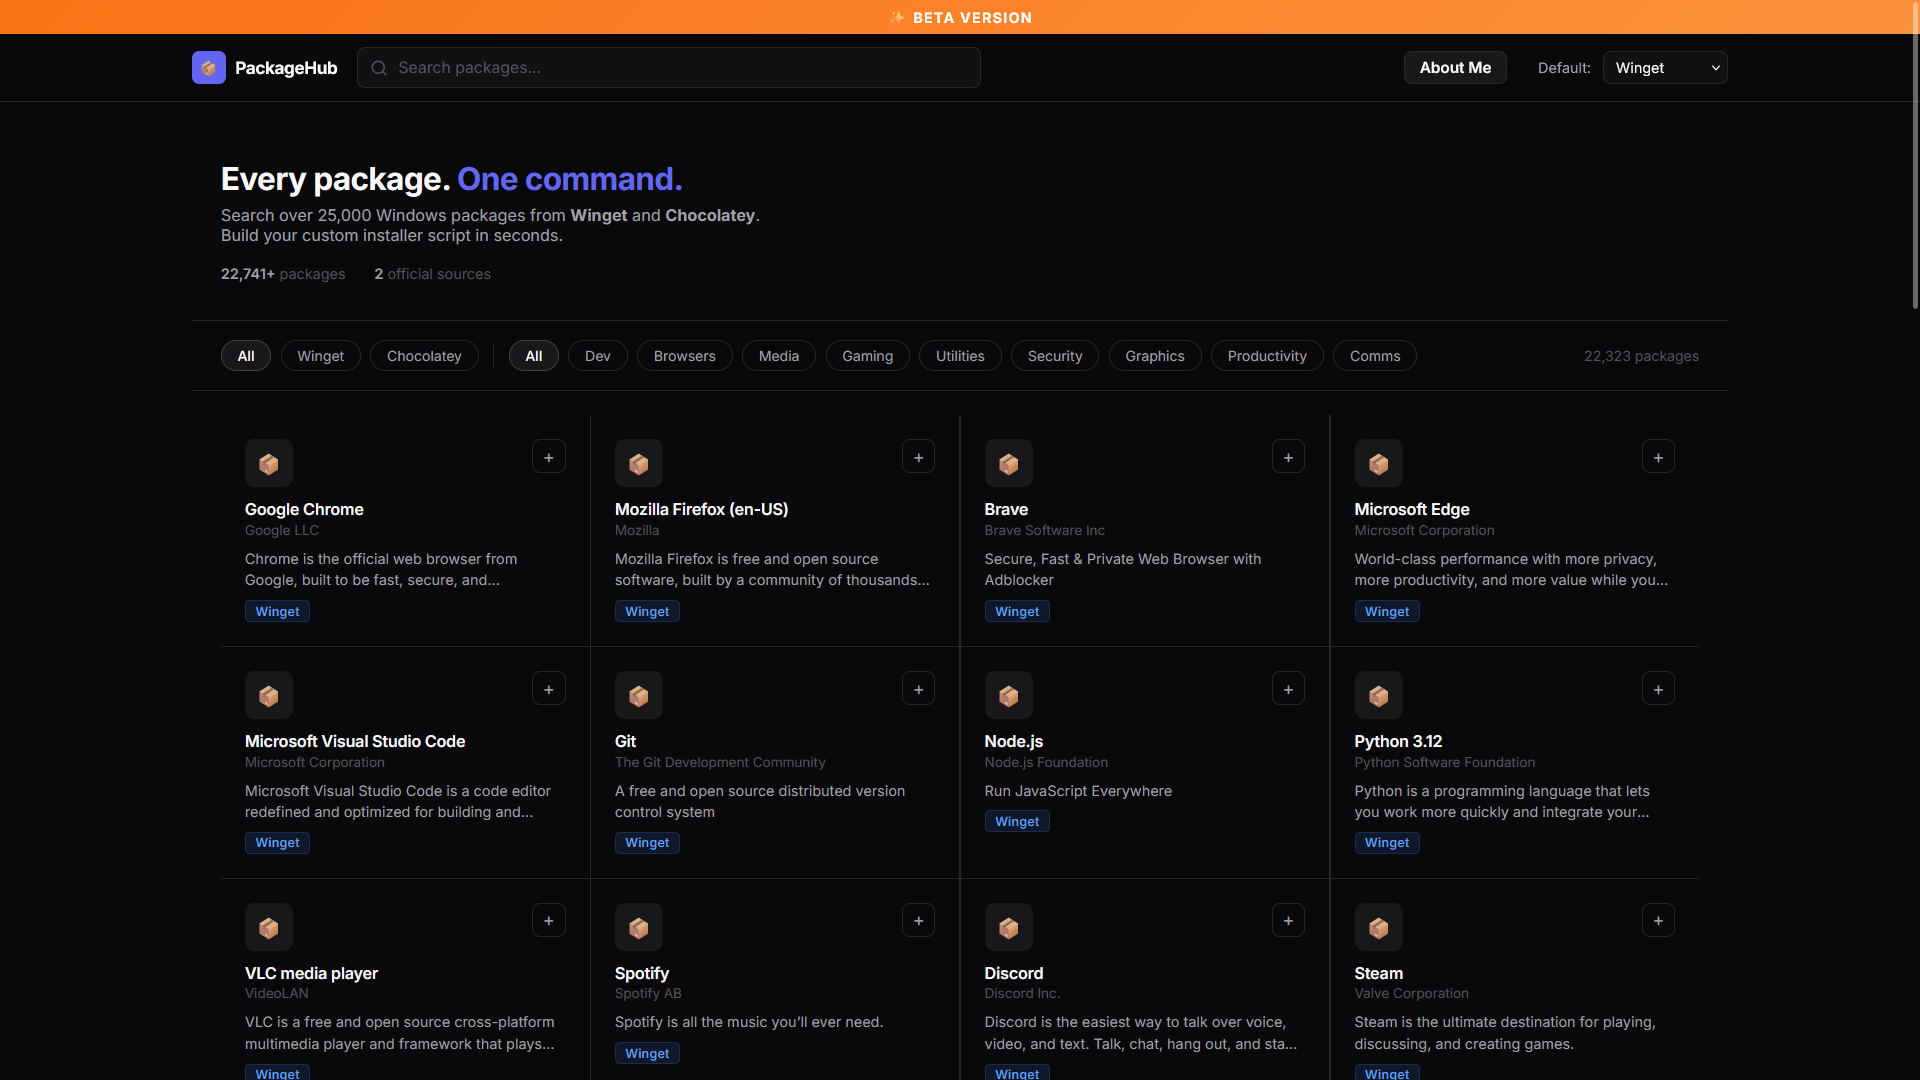Click the Visual Studio Code package box icon
The image size is (1920, 1080).
[x=269, y=695]
